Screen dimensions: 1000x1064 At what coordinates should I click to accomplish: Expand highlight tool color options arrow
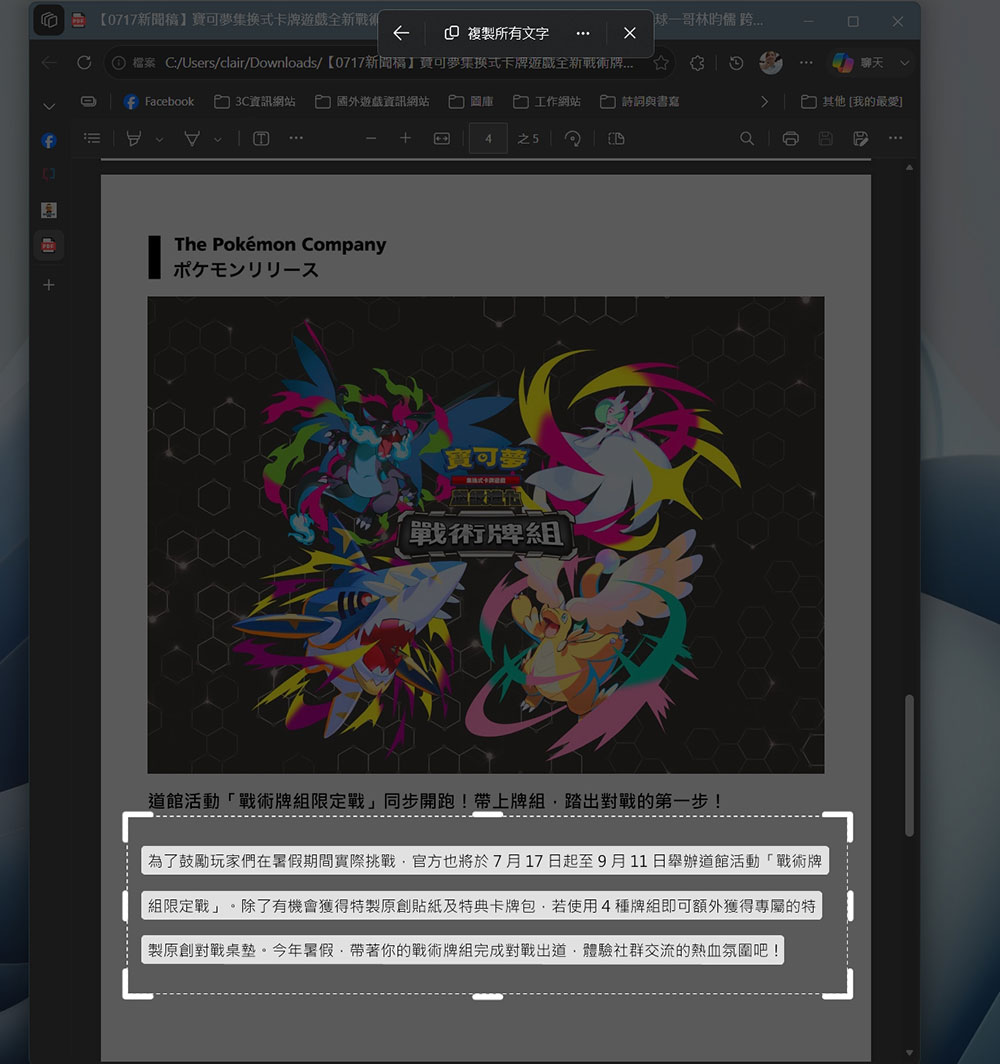click(159, 139)
